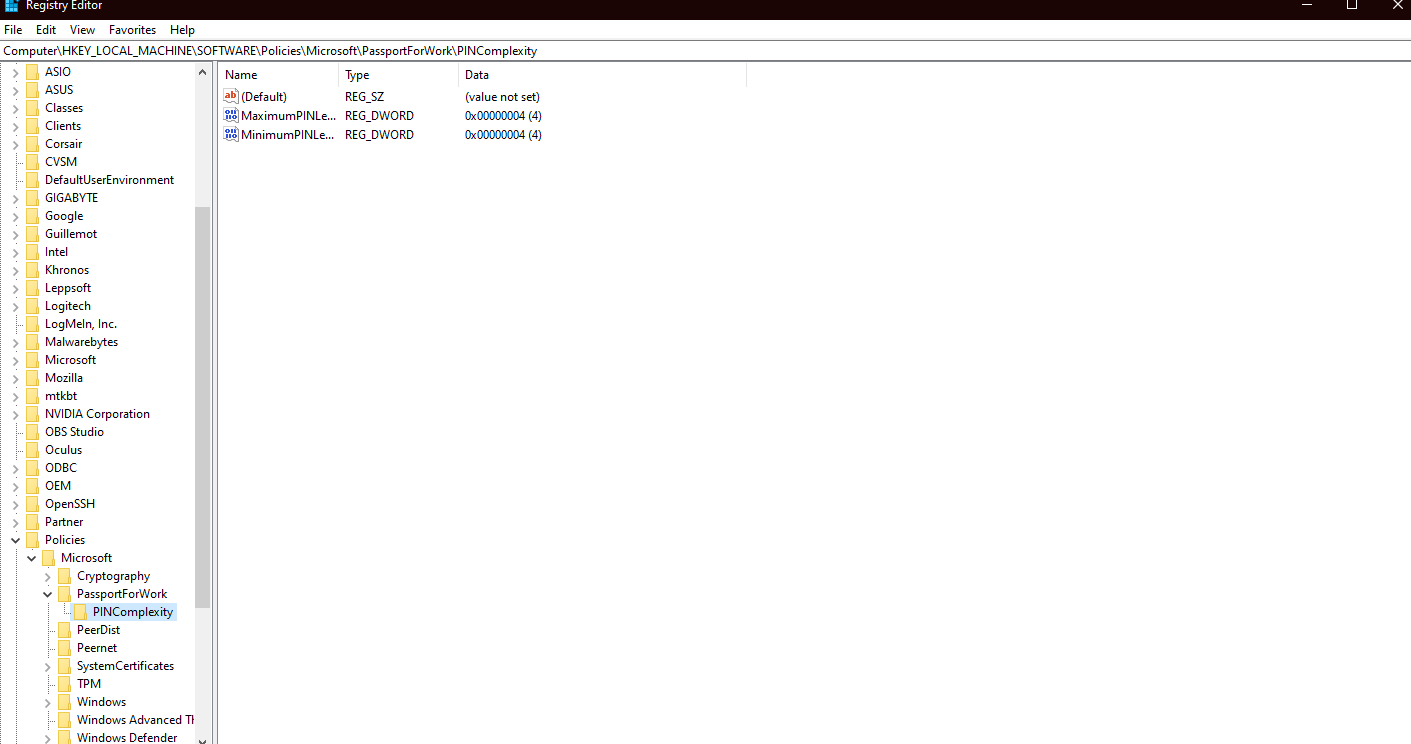Select the PeerDist tree item
Screen dimensions: 1411x744
98,630
